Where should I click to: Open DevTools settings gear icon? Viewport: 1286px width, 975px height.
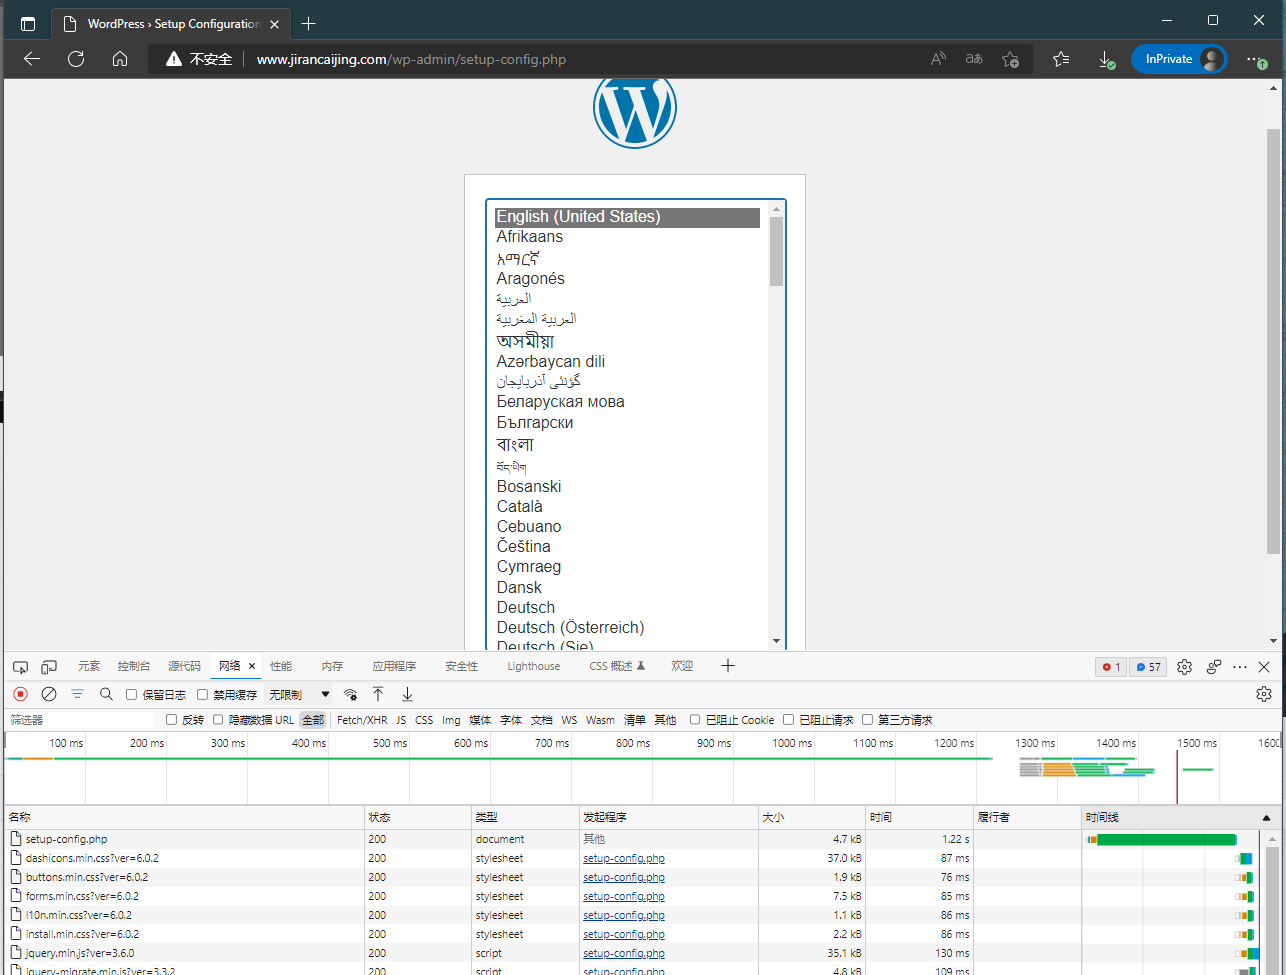click(x=1185, y=667)
